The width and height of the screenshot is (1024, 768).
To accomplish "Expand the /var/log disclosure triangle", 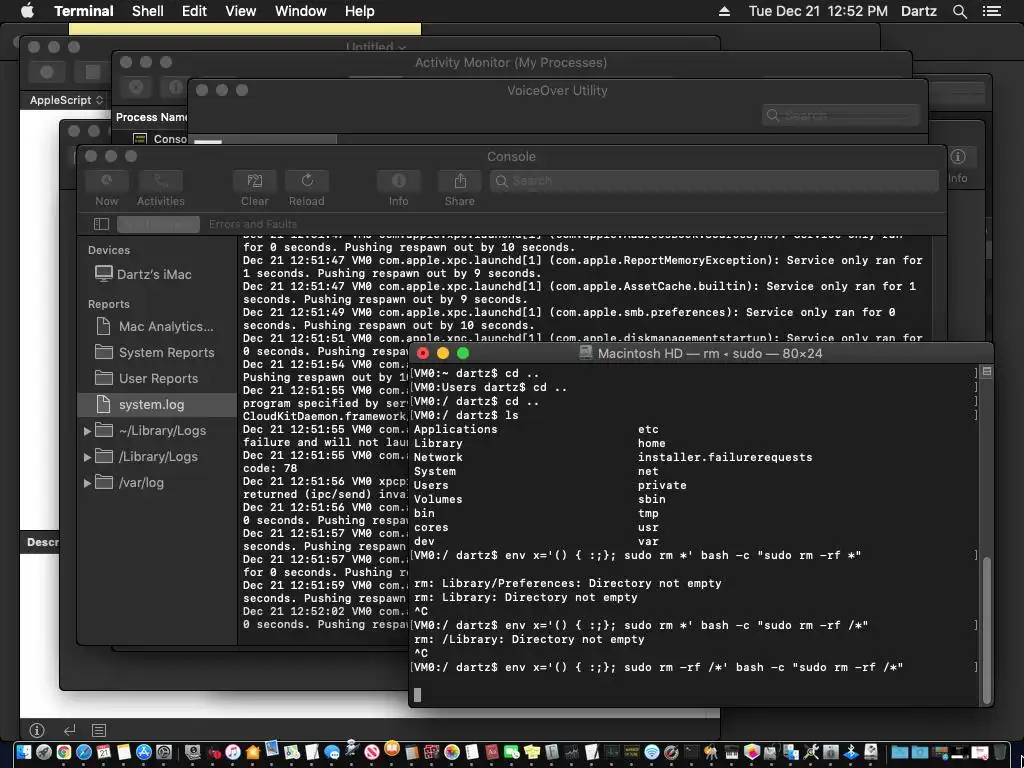I will point(88,483).
